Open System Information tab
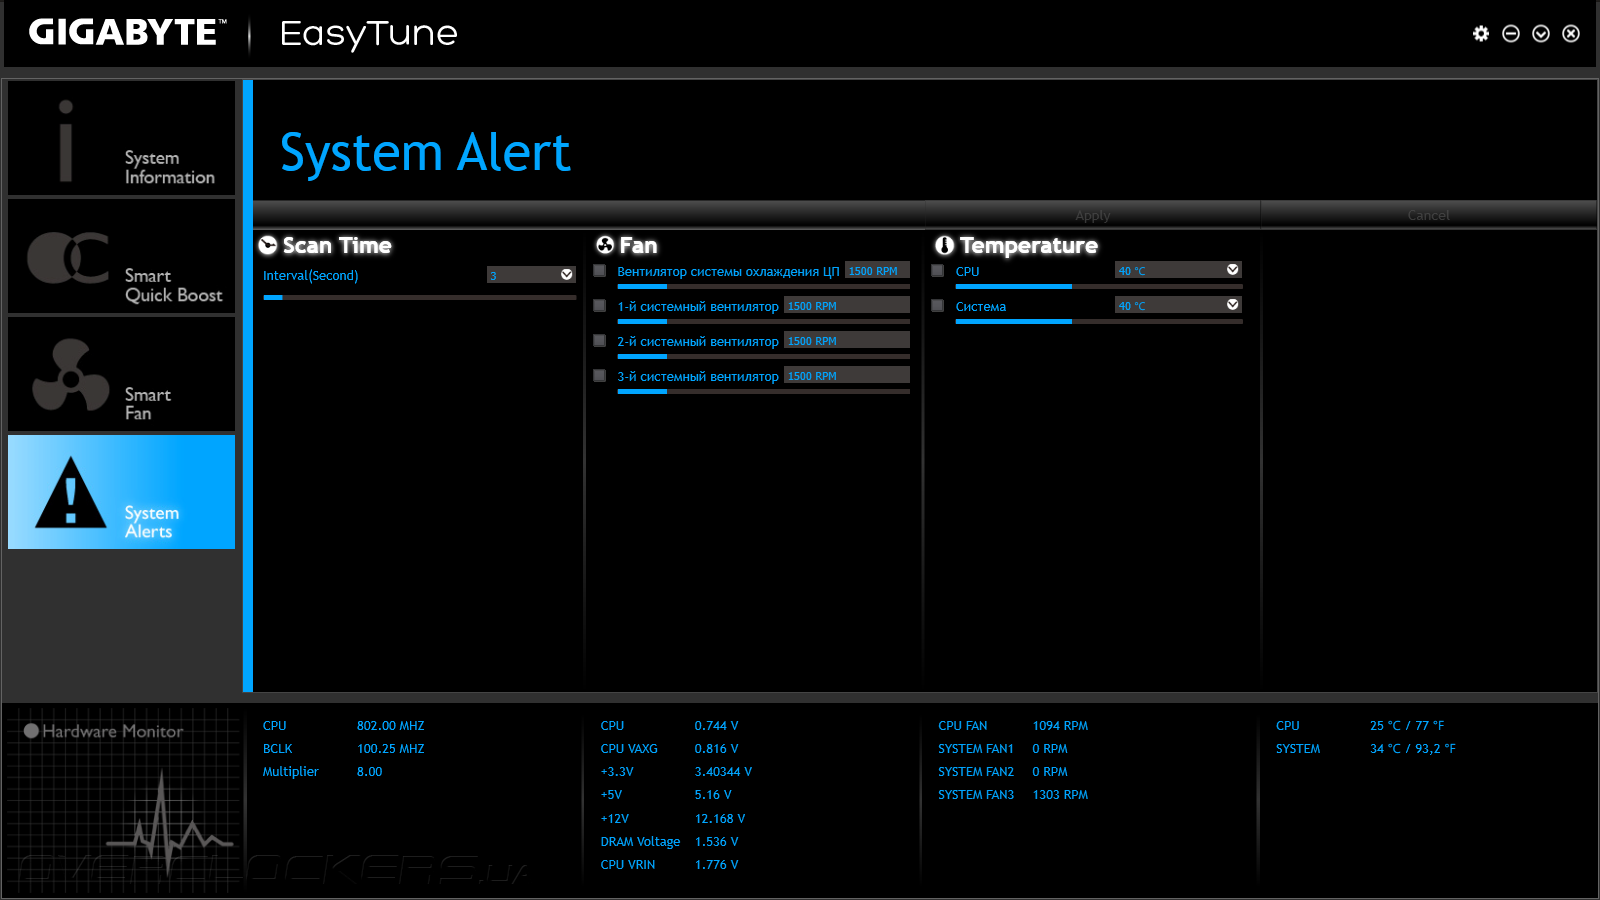 (x=122, y=138)
